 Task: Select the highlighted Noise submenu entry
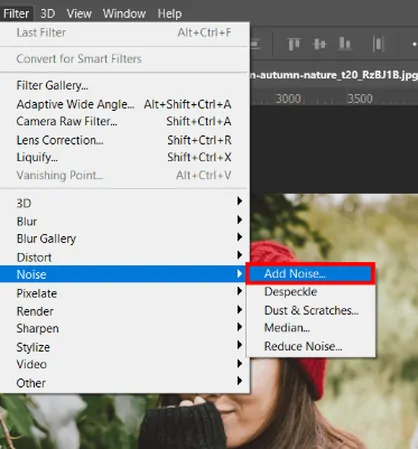pos(124,274)
